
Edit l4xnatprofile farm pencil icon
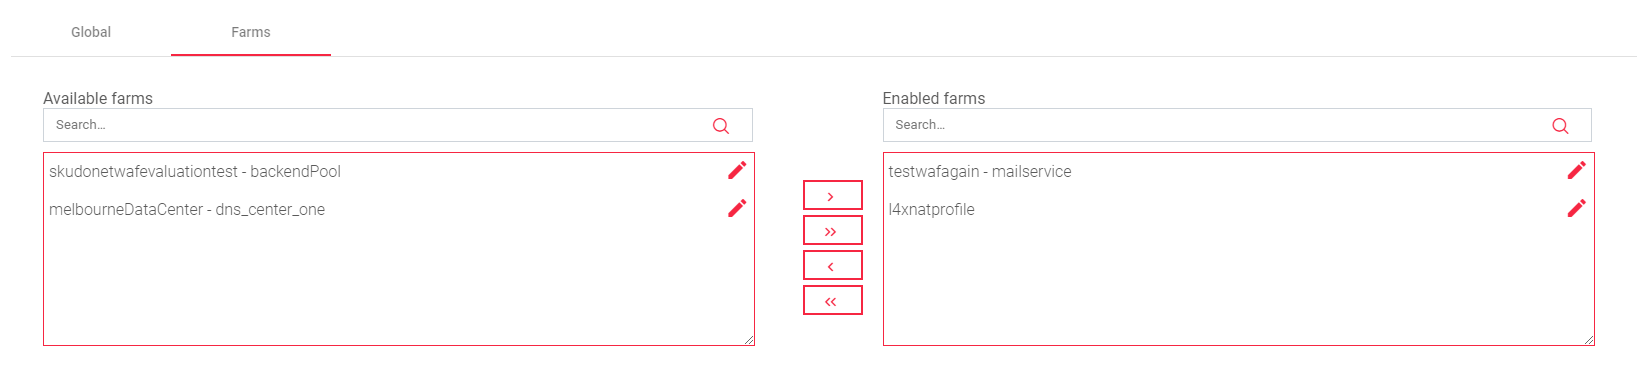tap(1576, 208)
